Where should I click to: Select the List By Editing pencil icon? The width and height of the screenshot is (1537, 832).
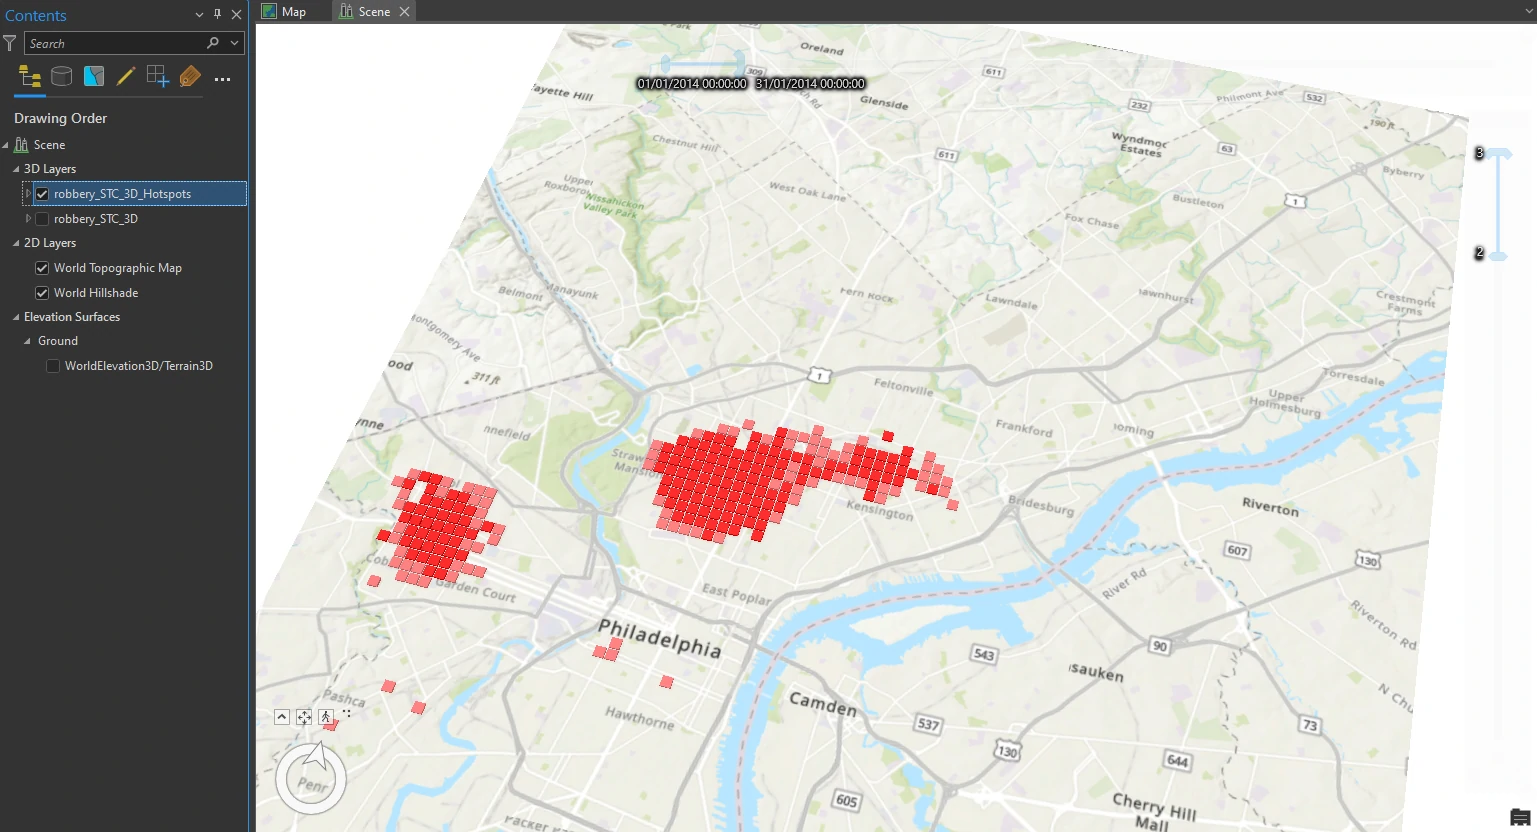pyautogui.click(x=126, y=77)
